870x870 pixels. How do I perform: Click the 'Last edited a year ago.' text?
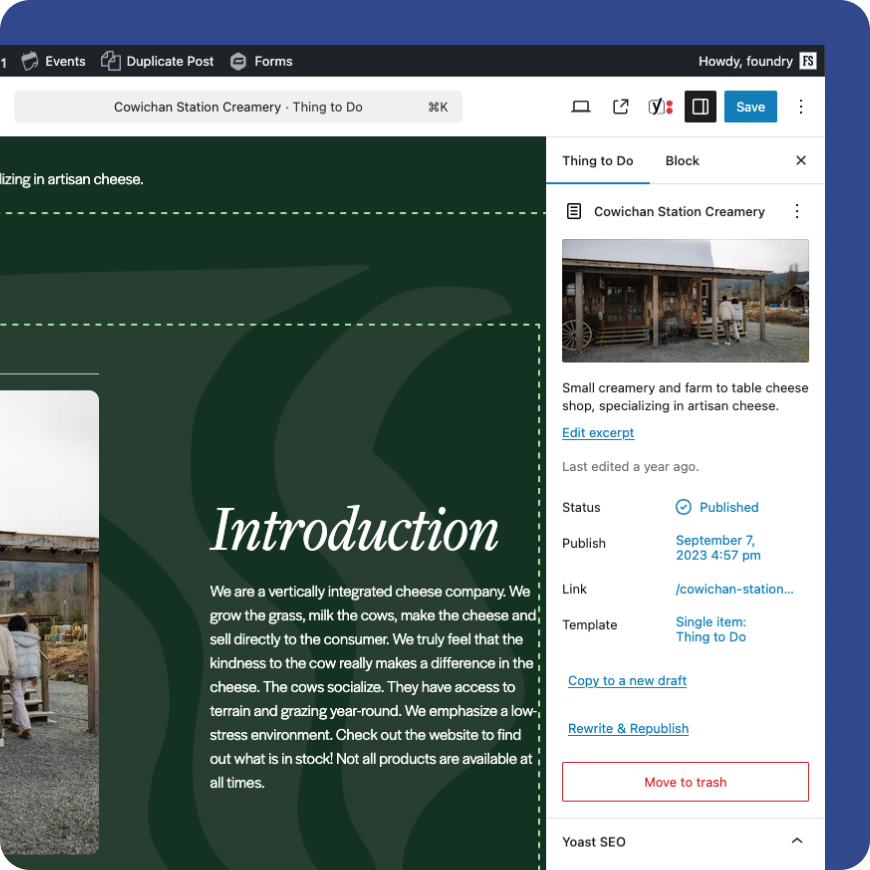click(630, 467)
